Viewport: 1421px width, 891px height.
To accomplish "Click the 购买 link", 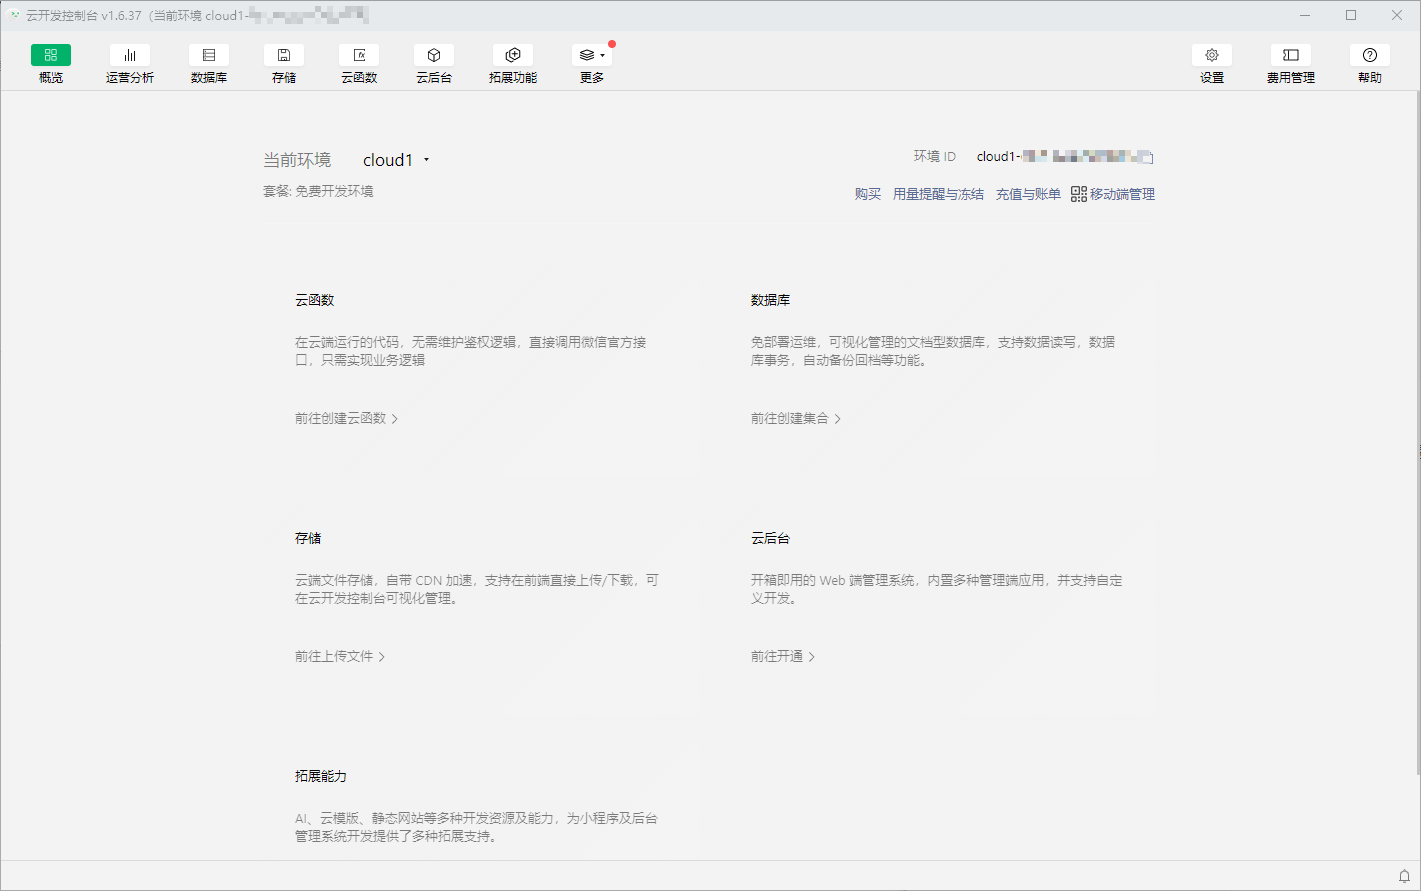I will pos(868,194).
